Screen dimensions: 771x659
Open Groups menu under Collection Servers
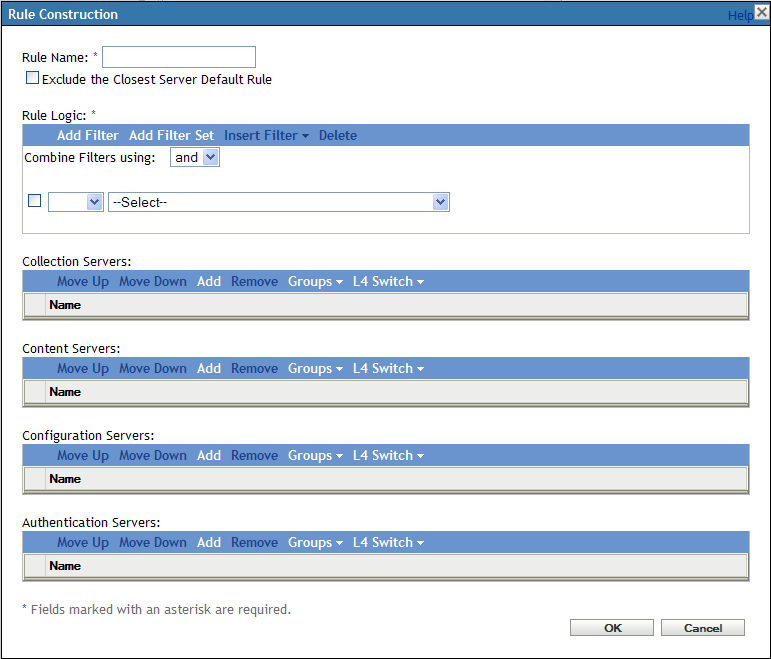315,281
